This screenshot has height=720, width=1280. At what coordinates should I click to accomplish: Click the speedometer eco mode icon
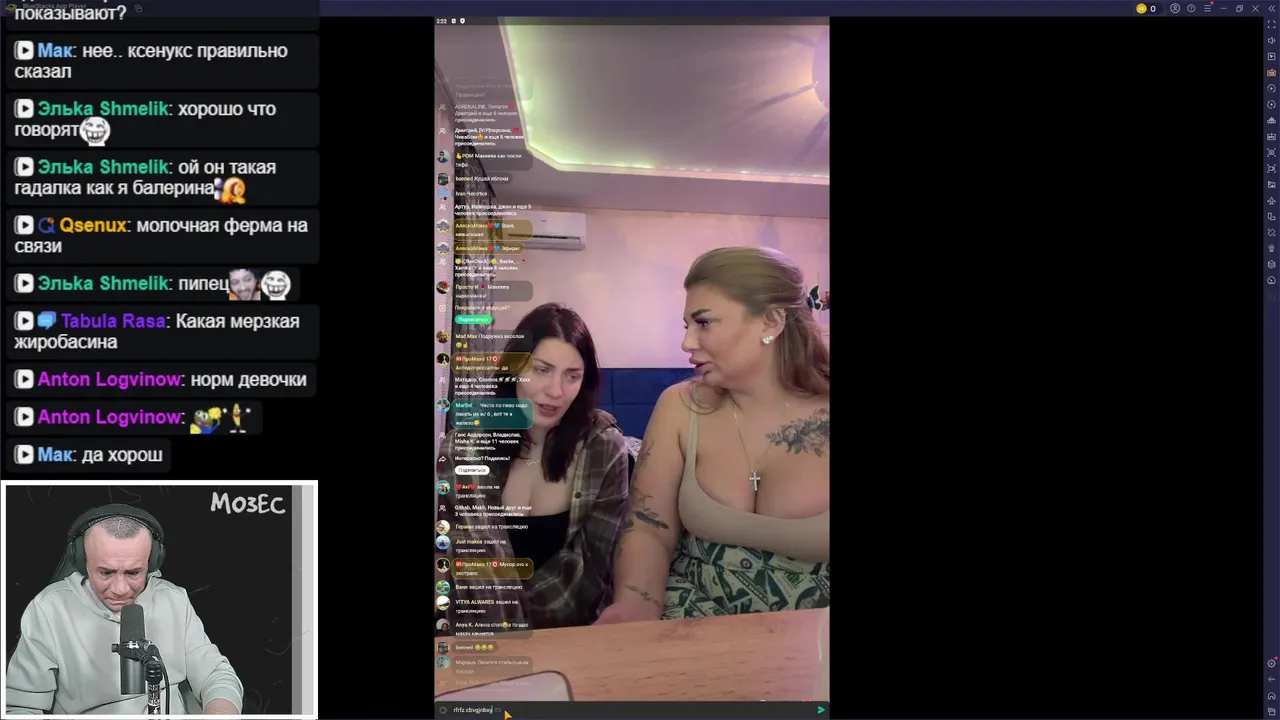click(1272, 281)
